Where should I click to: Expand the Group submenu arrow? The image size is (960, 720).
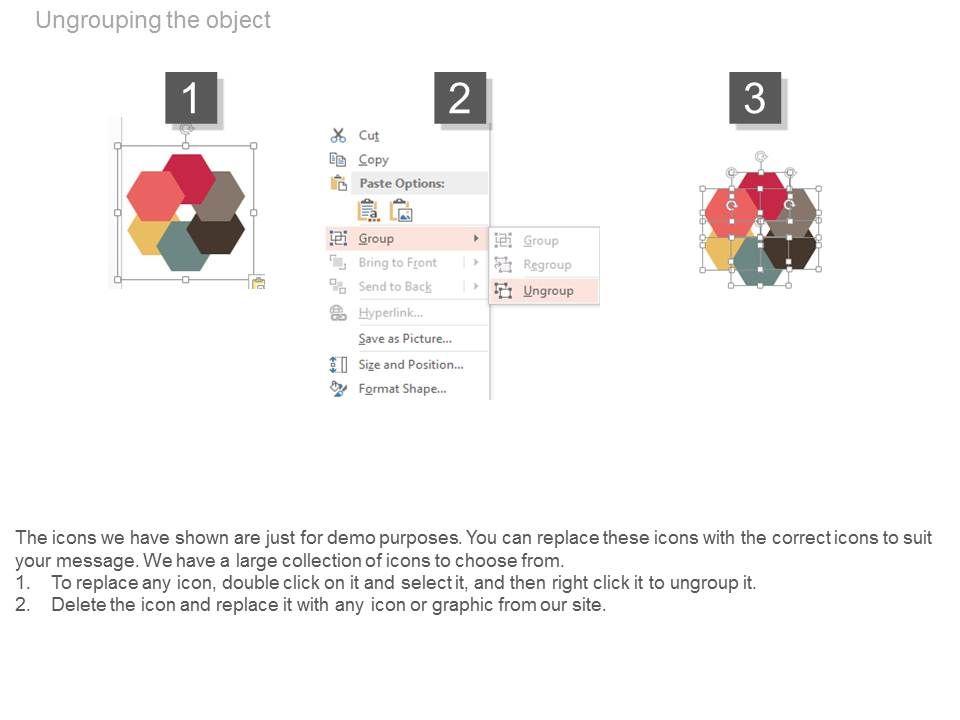tap(475, 238)
